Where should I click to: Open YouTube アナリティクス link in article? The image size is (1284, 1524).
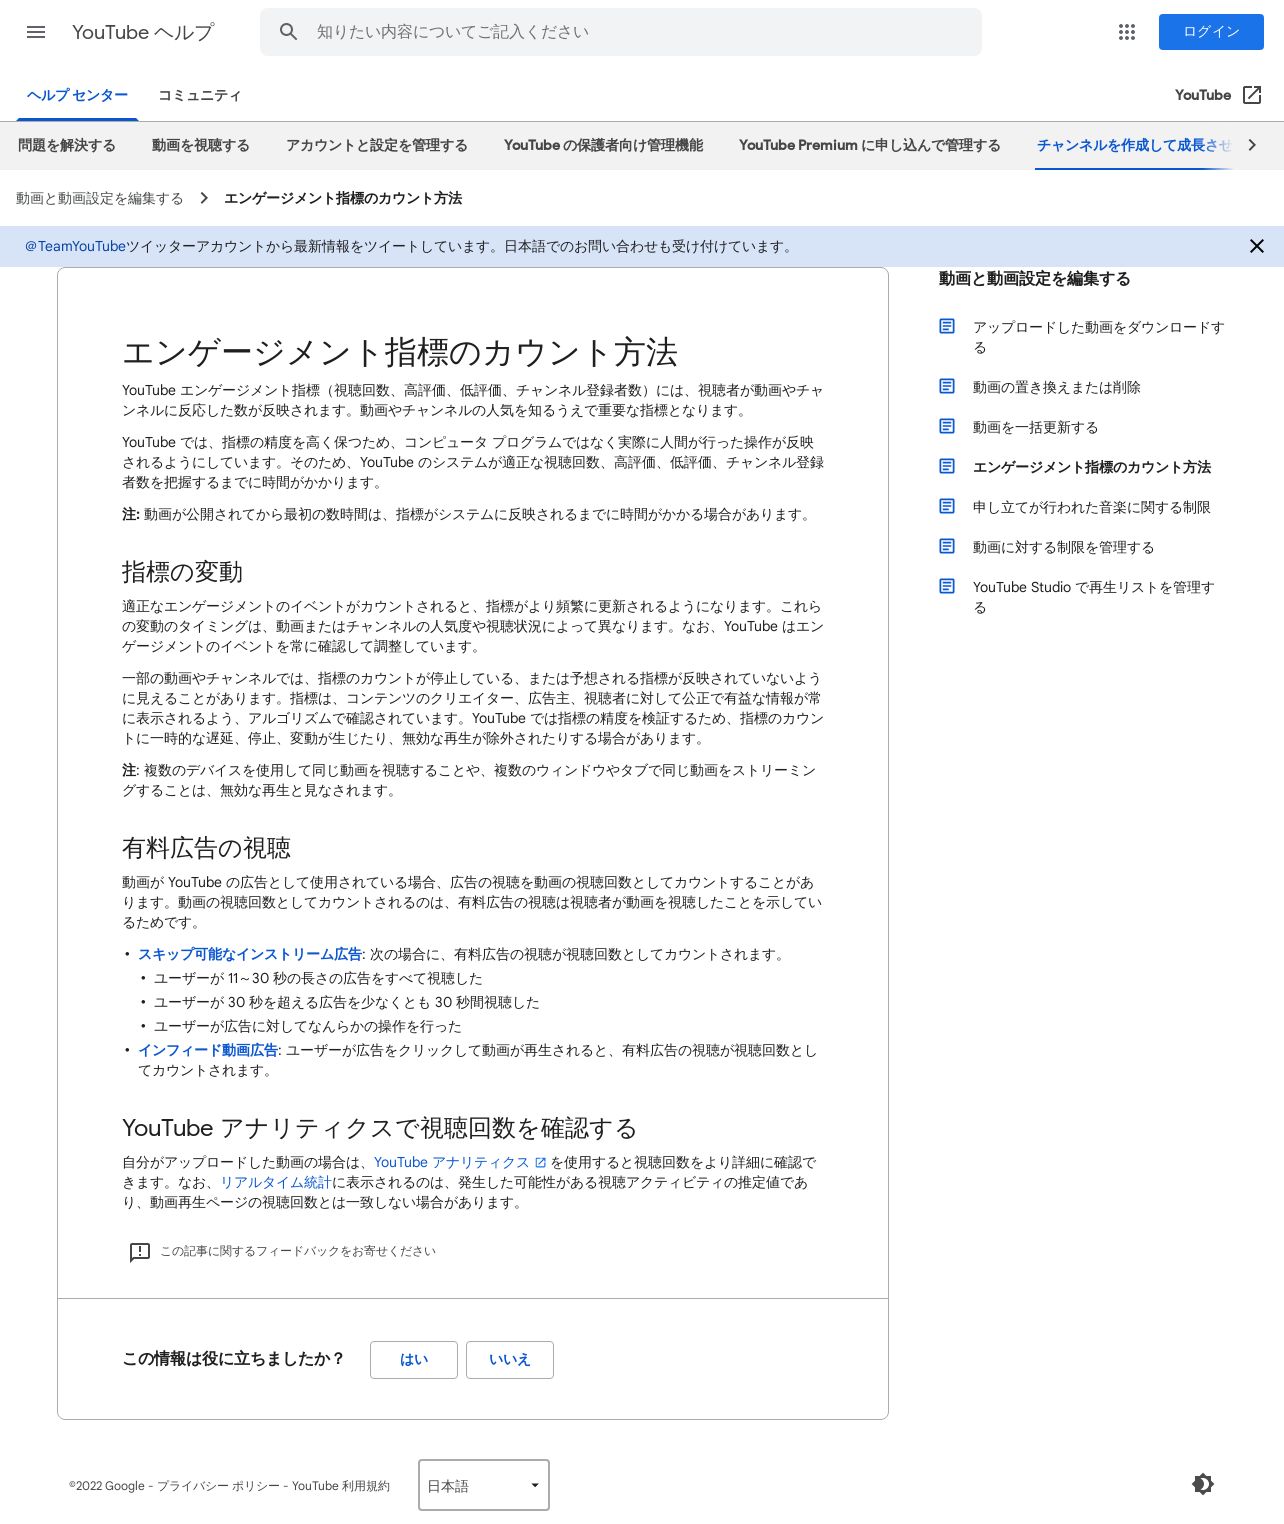(460, 1163)
